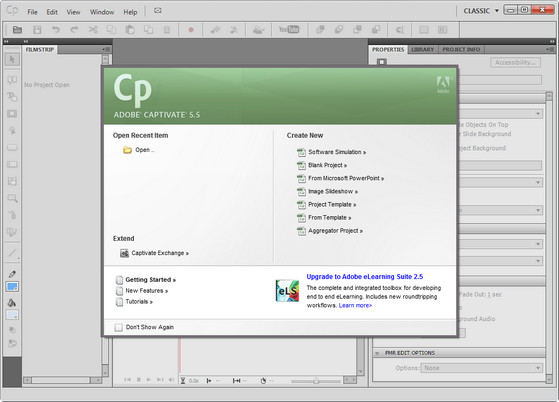Screen dimensions: 559x402
Task: Select the blue fill color swatch
Action: tap(12, 287)
